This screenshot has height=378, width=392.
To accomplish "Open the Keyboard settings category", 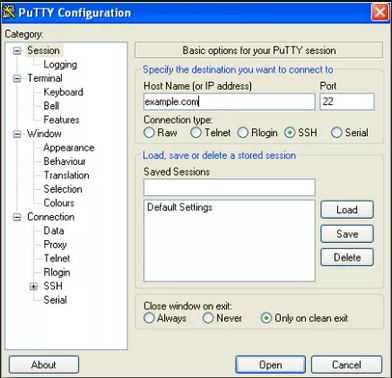I will click(x=63, y=92).
